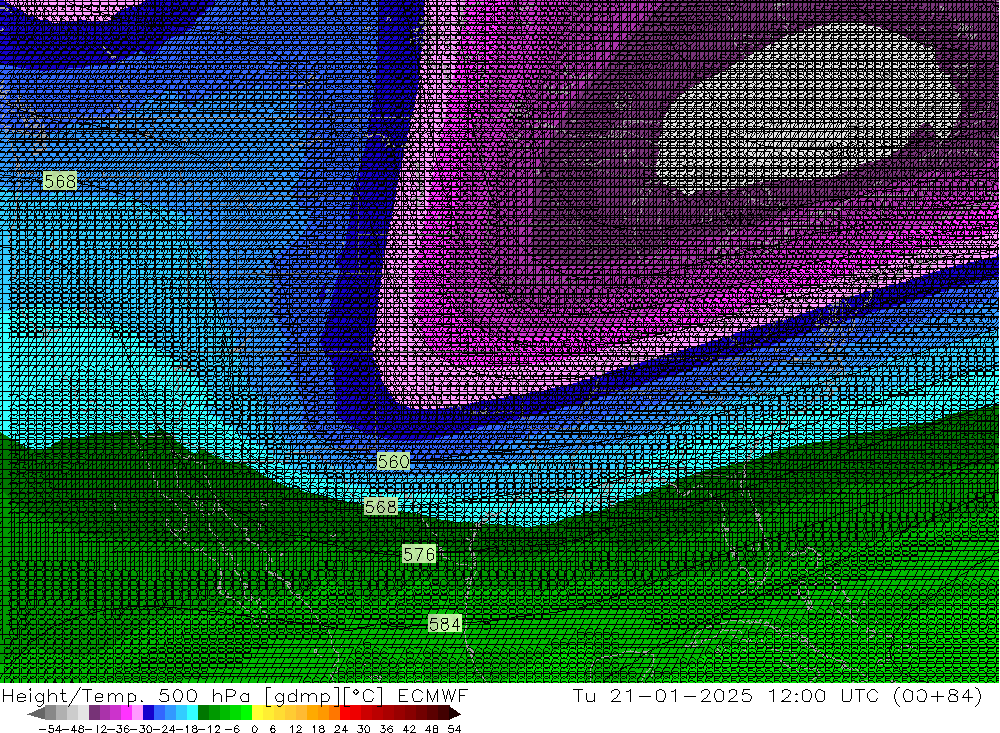Click the '0' legend scale value

point(254,729)
